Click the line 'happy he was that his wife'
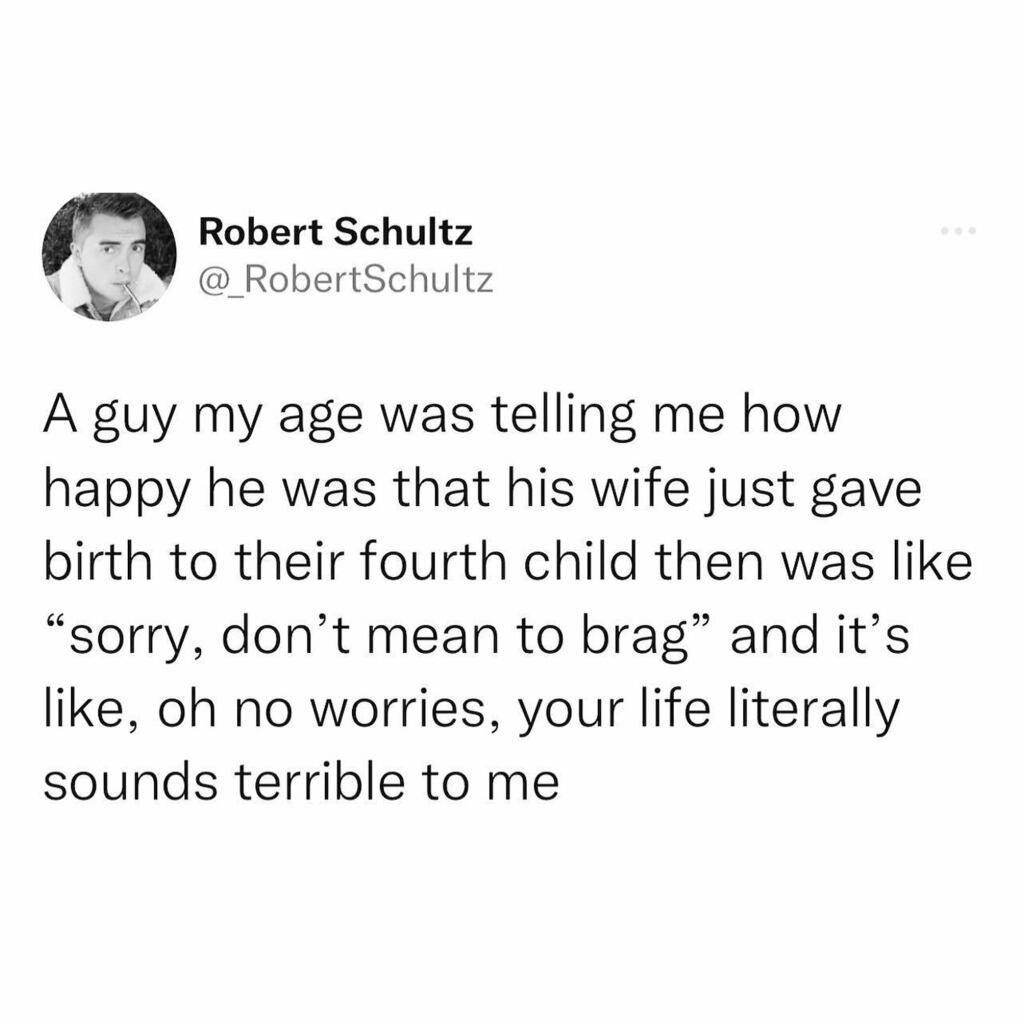This screenshot has height=1024, width=1024. pos(483,491)
